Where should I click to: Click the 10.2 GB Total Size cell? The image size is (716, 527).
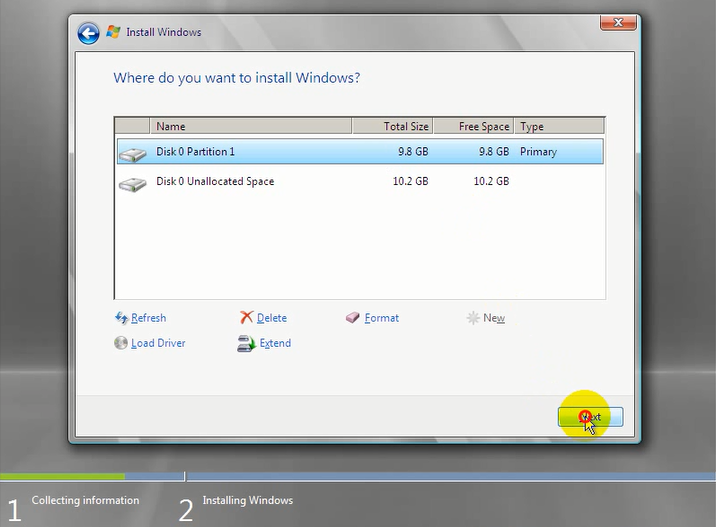pos(411,181)
